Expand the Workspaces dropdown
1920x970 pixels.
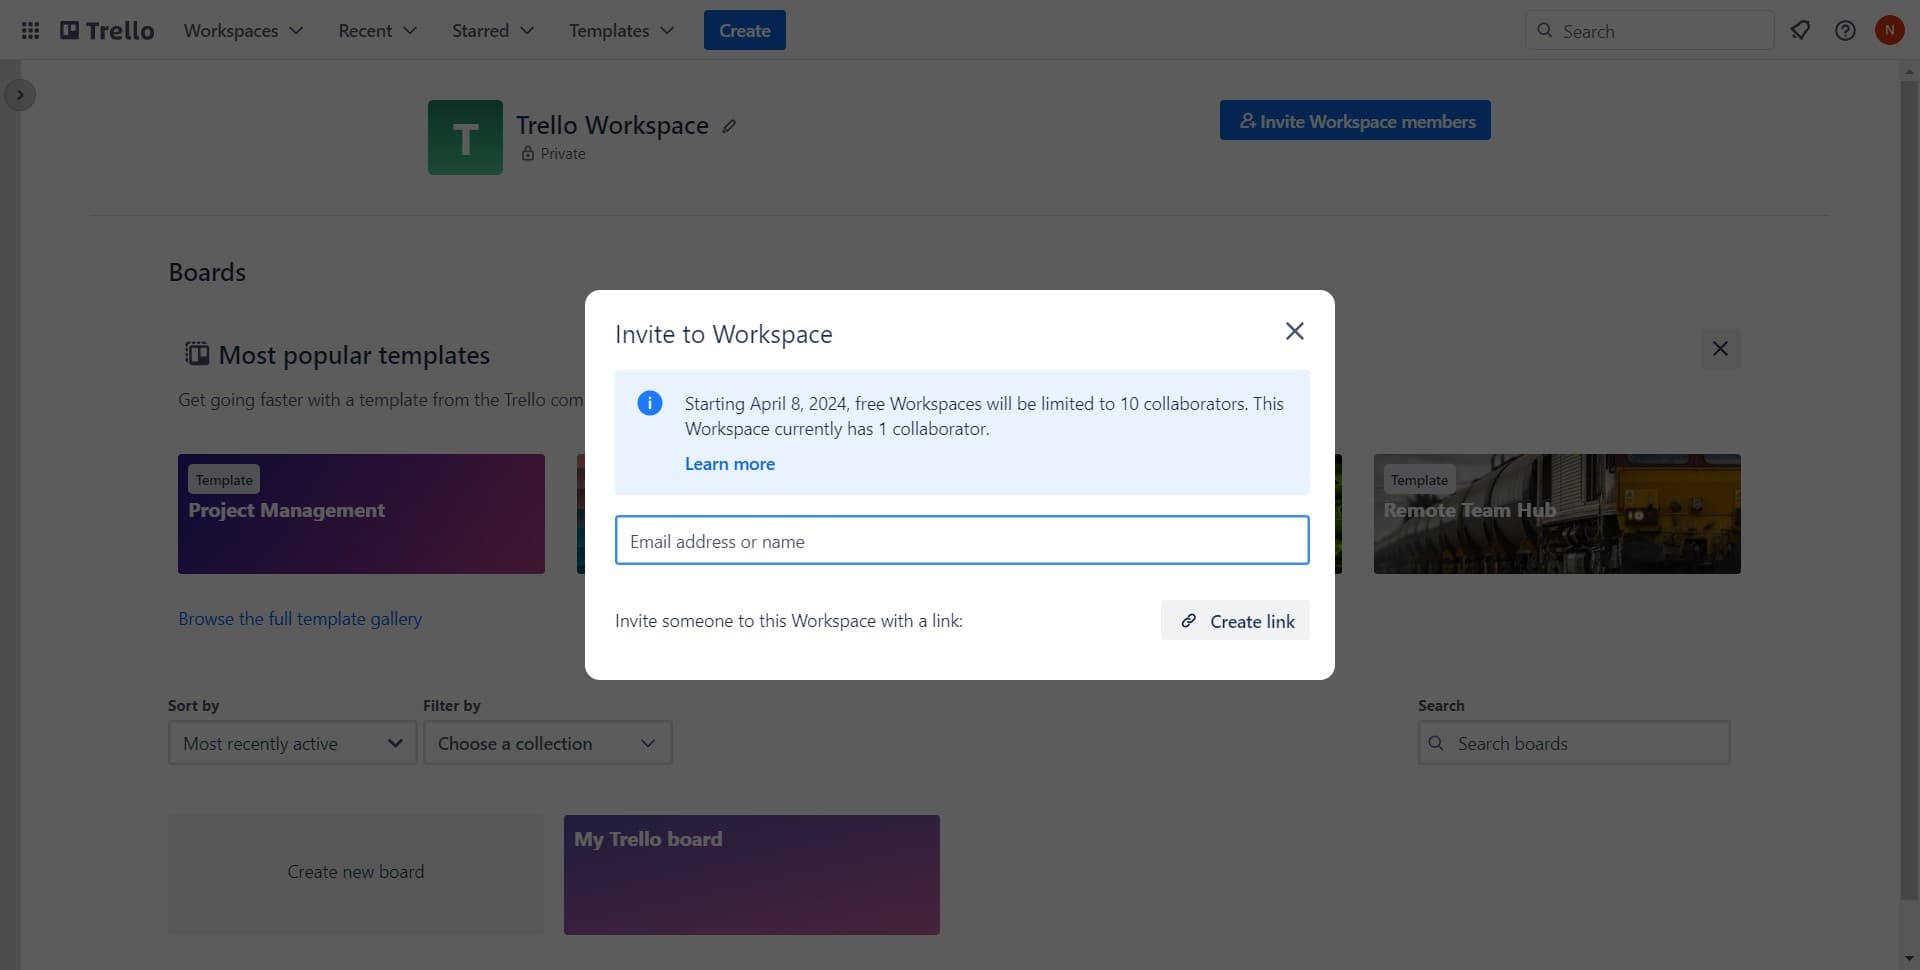[242, 30]
